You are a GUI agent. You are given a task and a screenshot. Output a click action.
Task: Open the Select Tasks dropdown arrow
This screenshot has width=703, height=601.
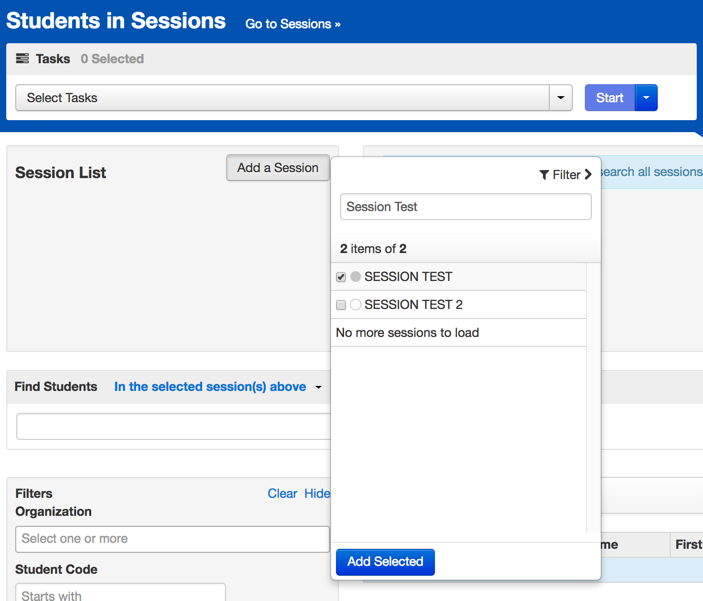(x=561, y=98)
